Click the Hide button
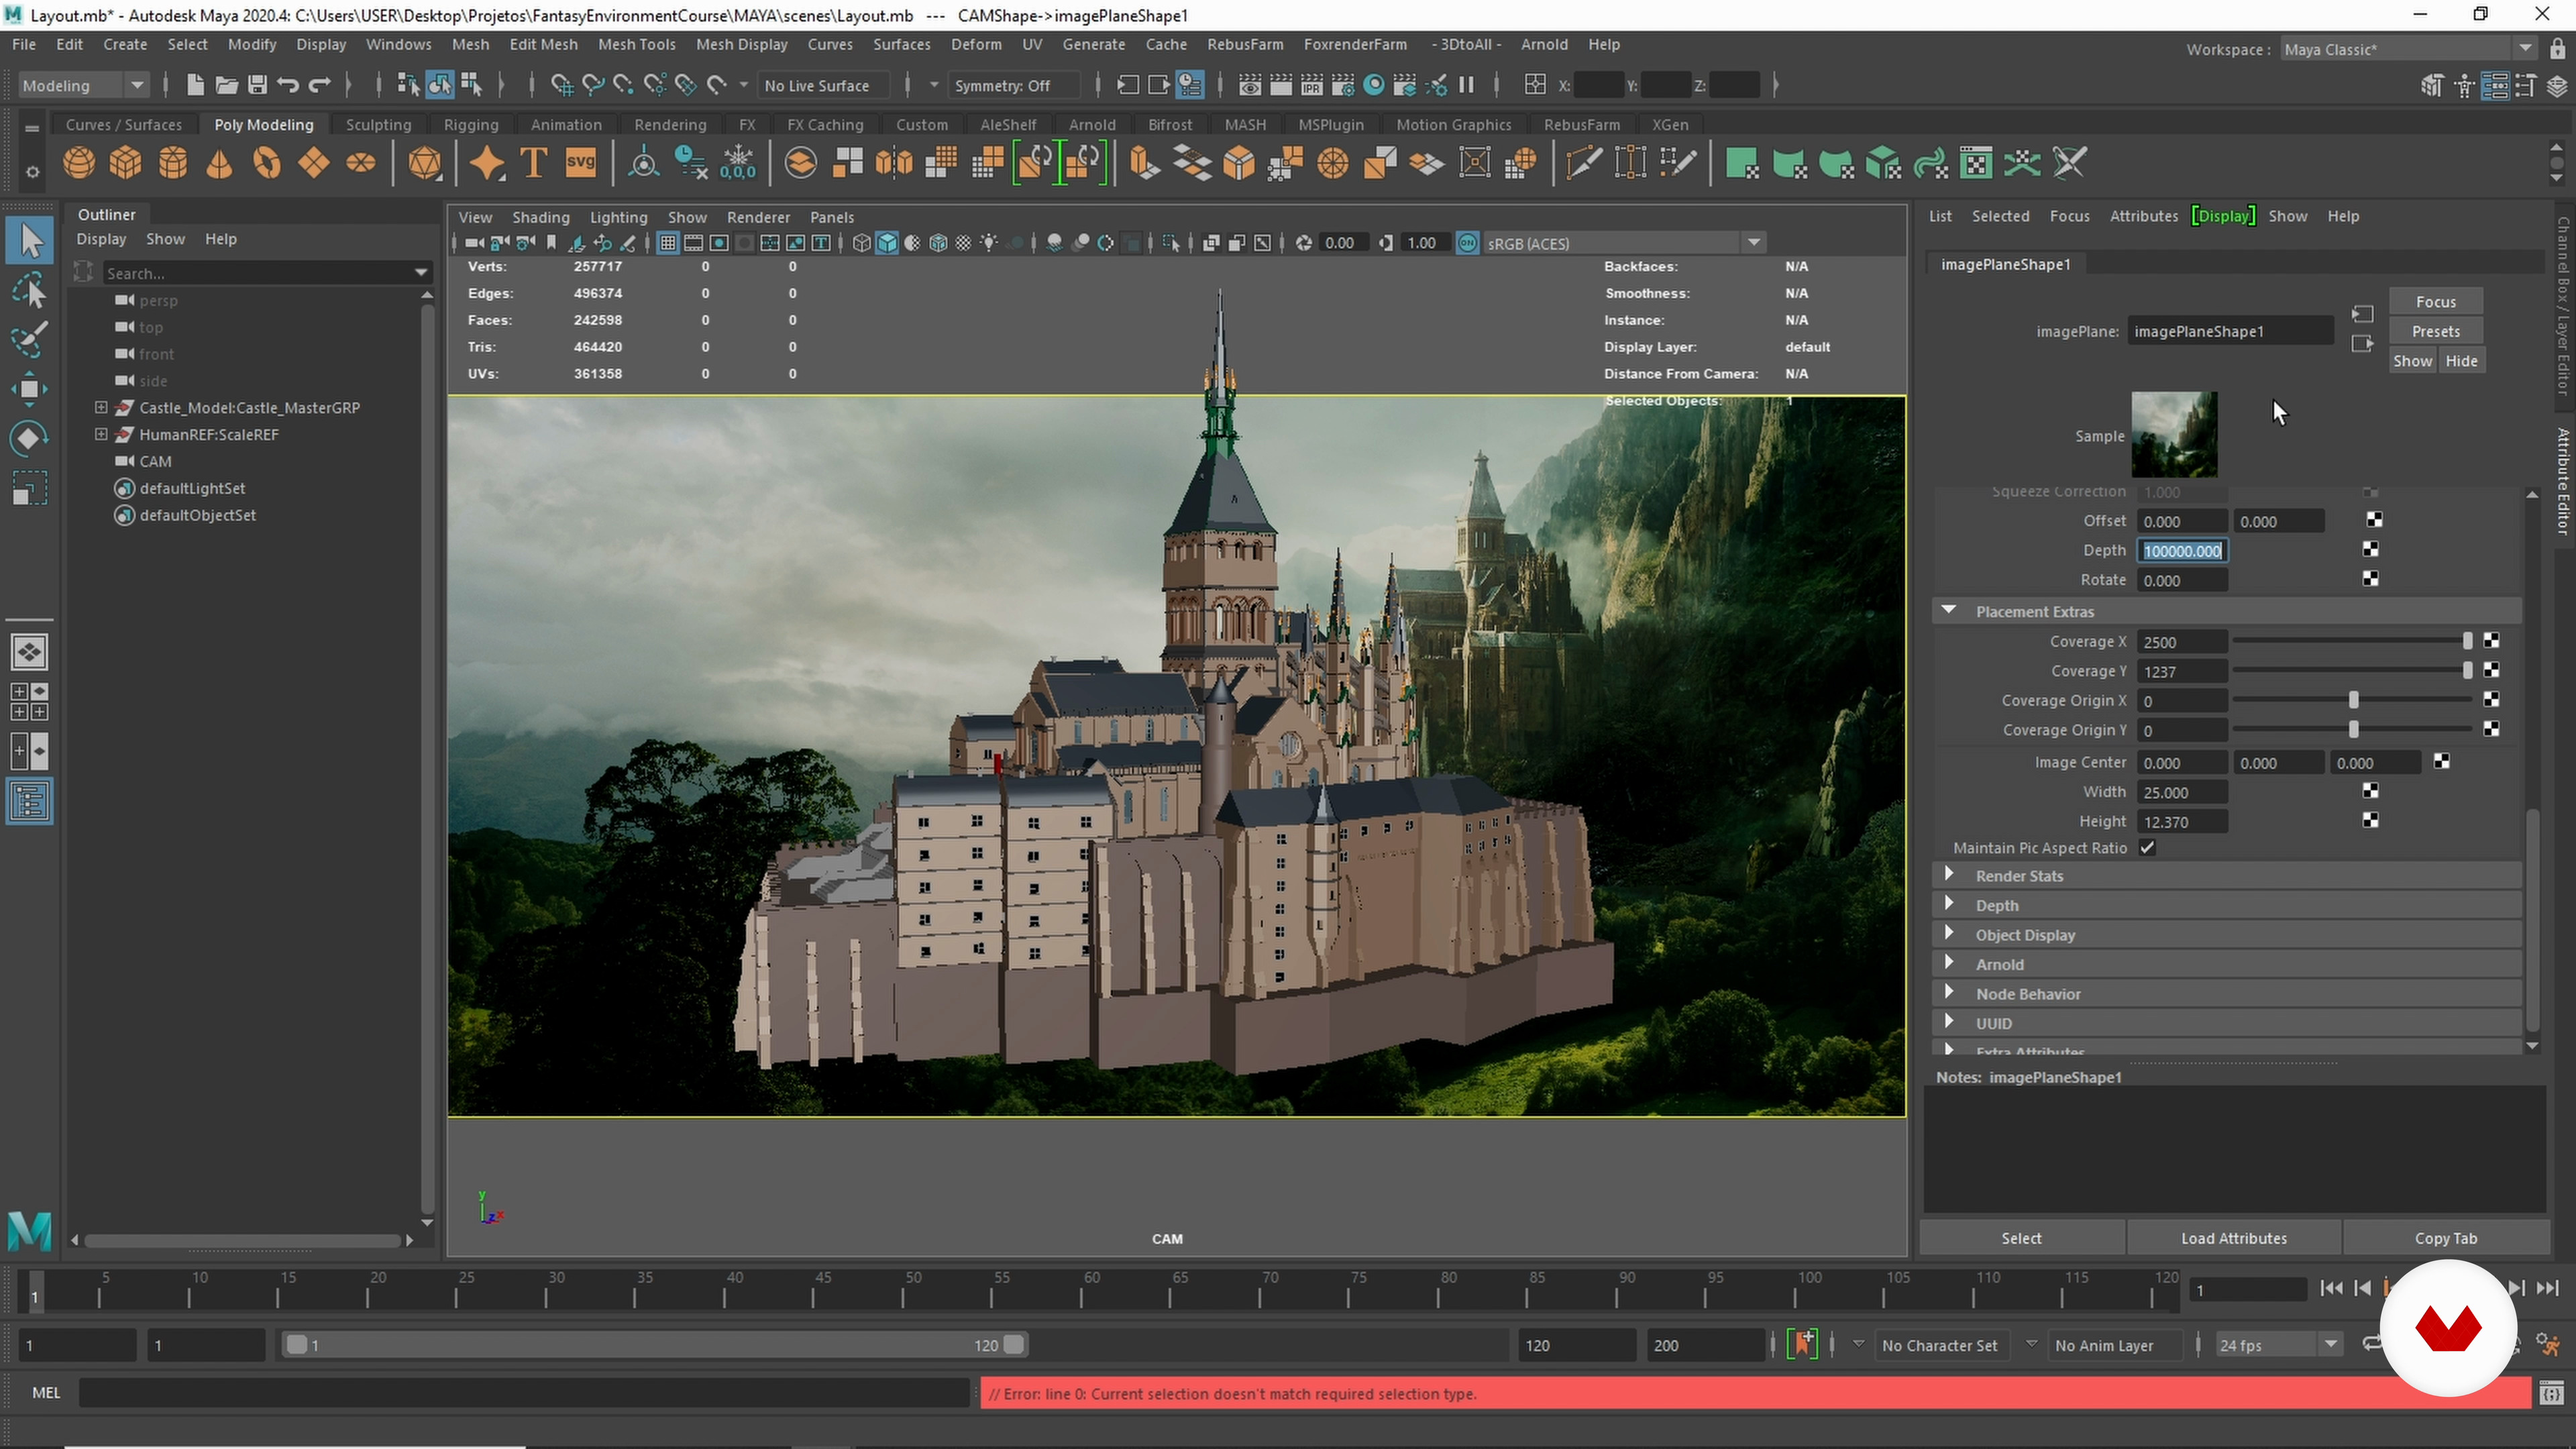2576x1449 pixels. click(2461, 361)
